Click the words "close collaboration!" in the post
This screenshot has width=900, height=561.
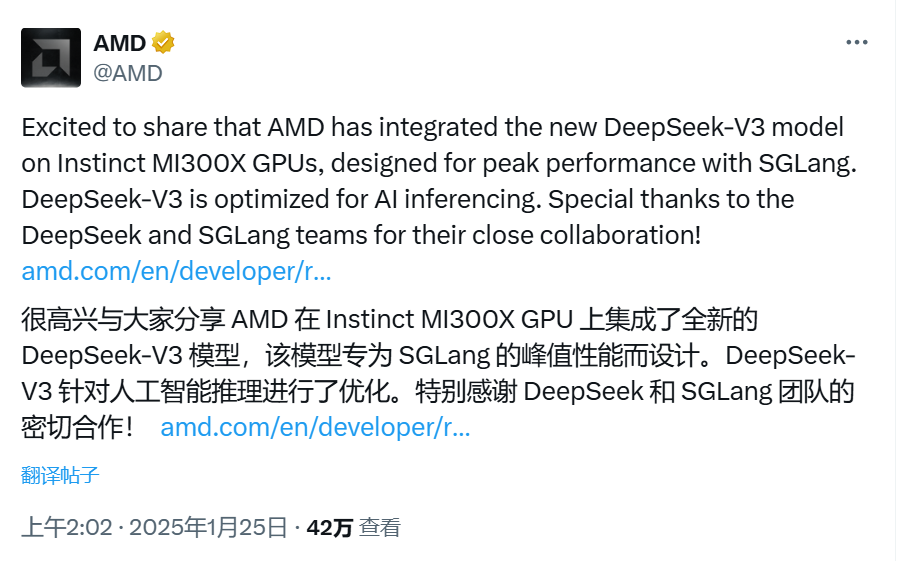coord(586,235)
